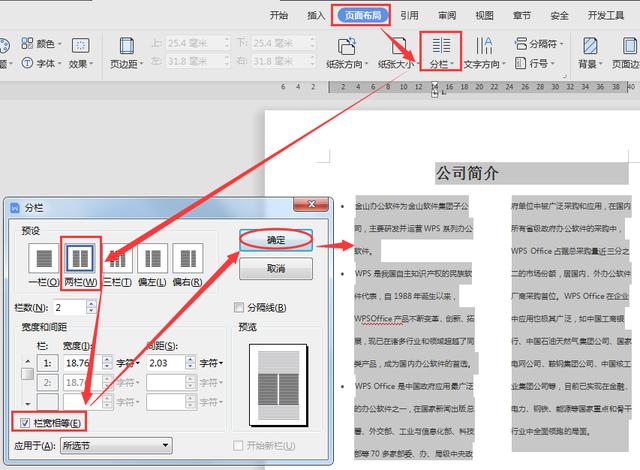Confirm with the 确定 button

tap(276, 240)
